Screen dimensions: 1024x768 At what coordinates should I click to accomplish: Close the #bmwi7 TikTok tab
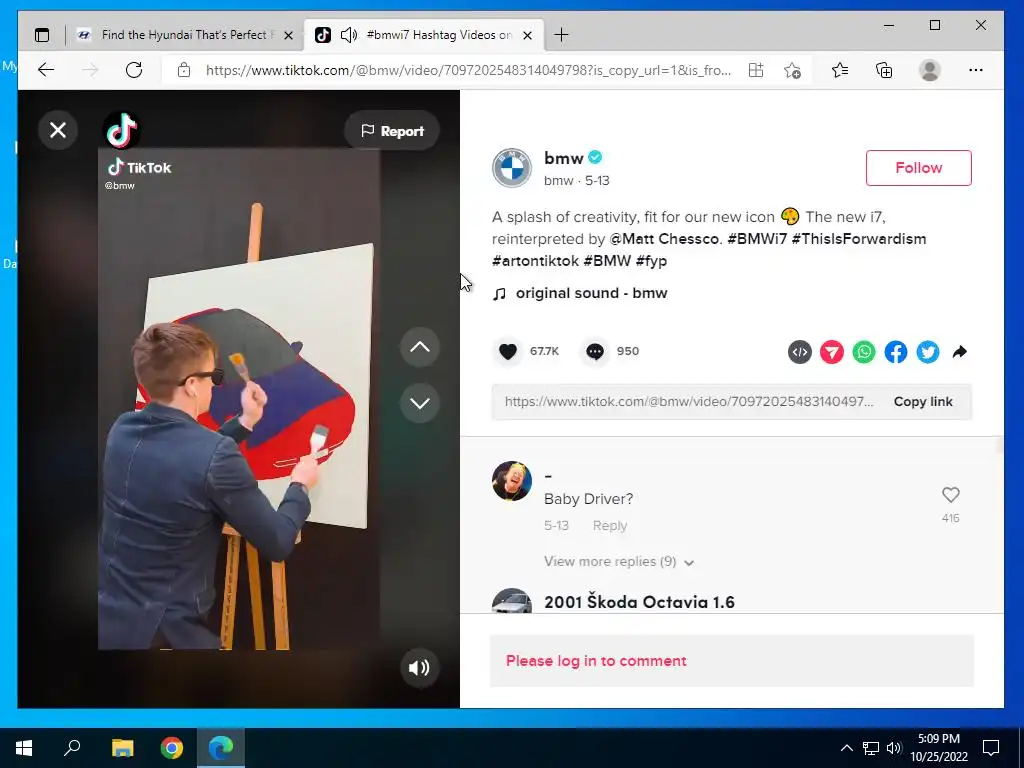click(528, 35)
